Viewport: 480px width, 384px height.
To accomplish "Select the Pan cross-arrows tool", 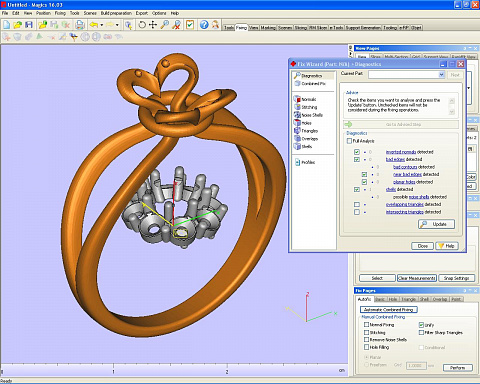I will point(153,25).
